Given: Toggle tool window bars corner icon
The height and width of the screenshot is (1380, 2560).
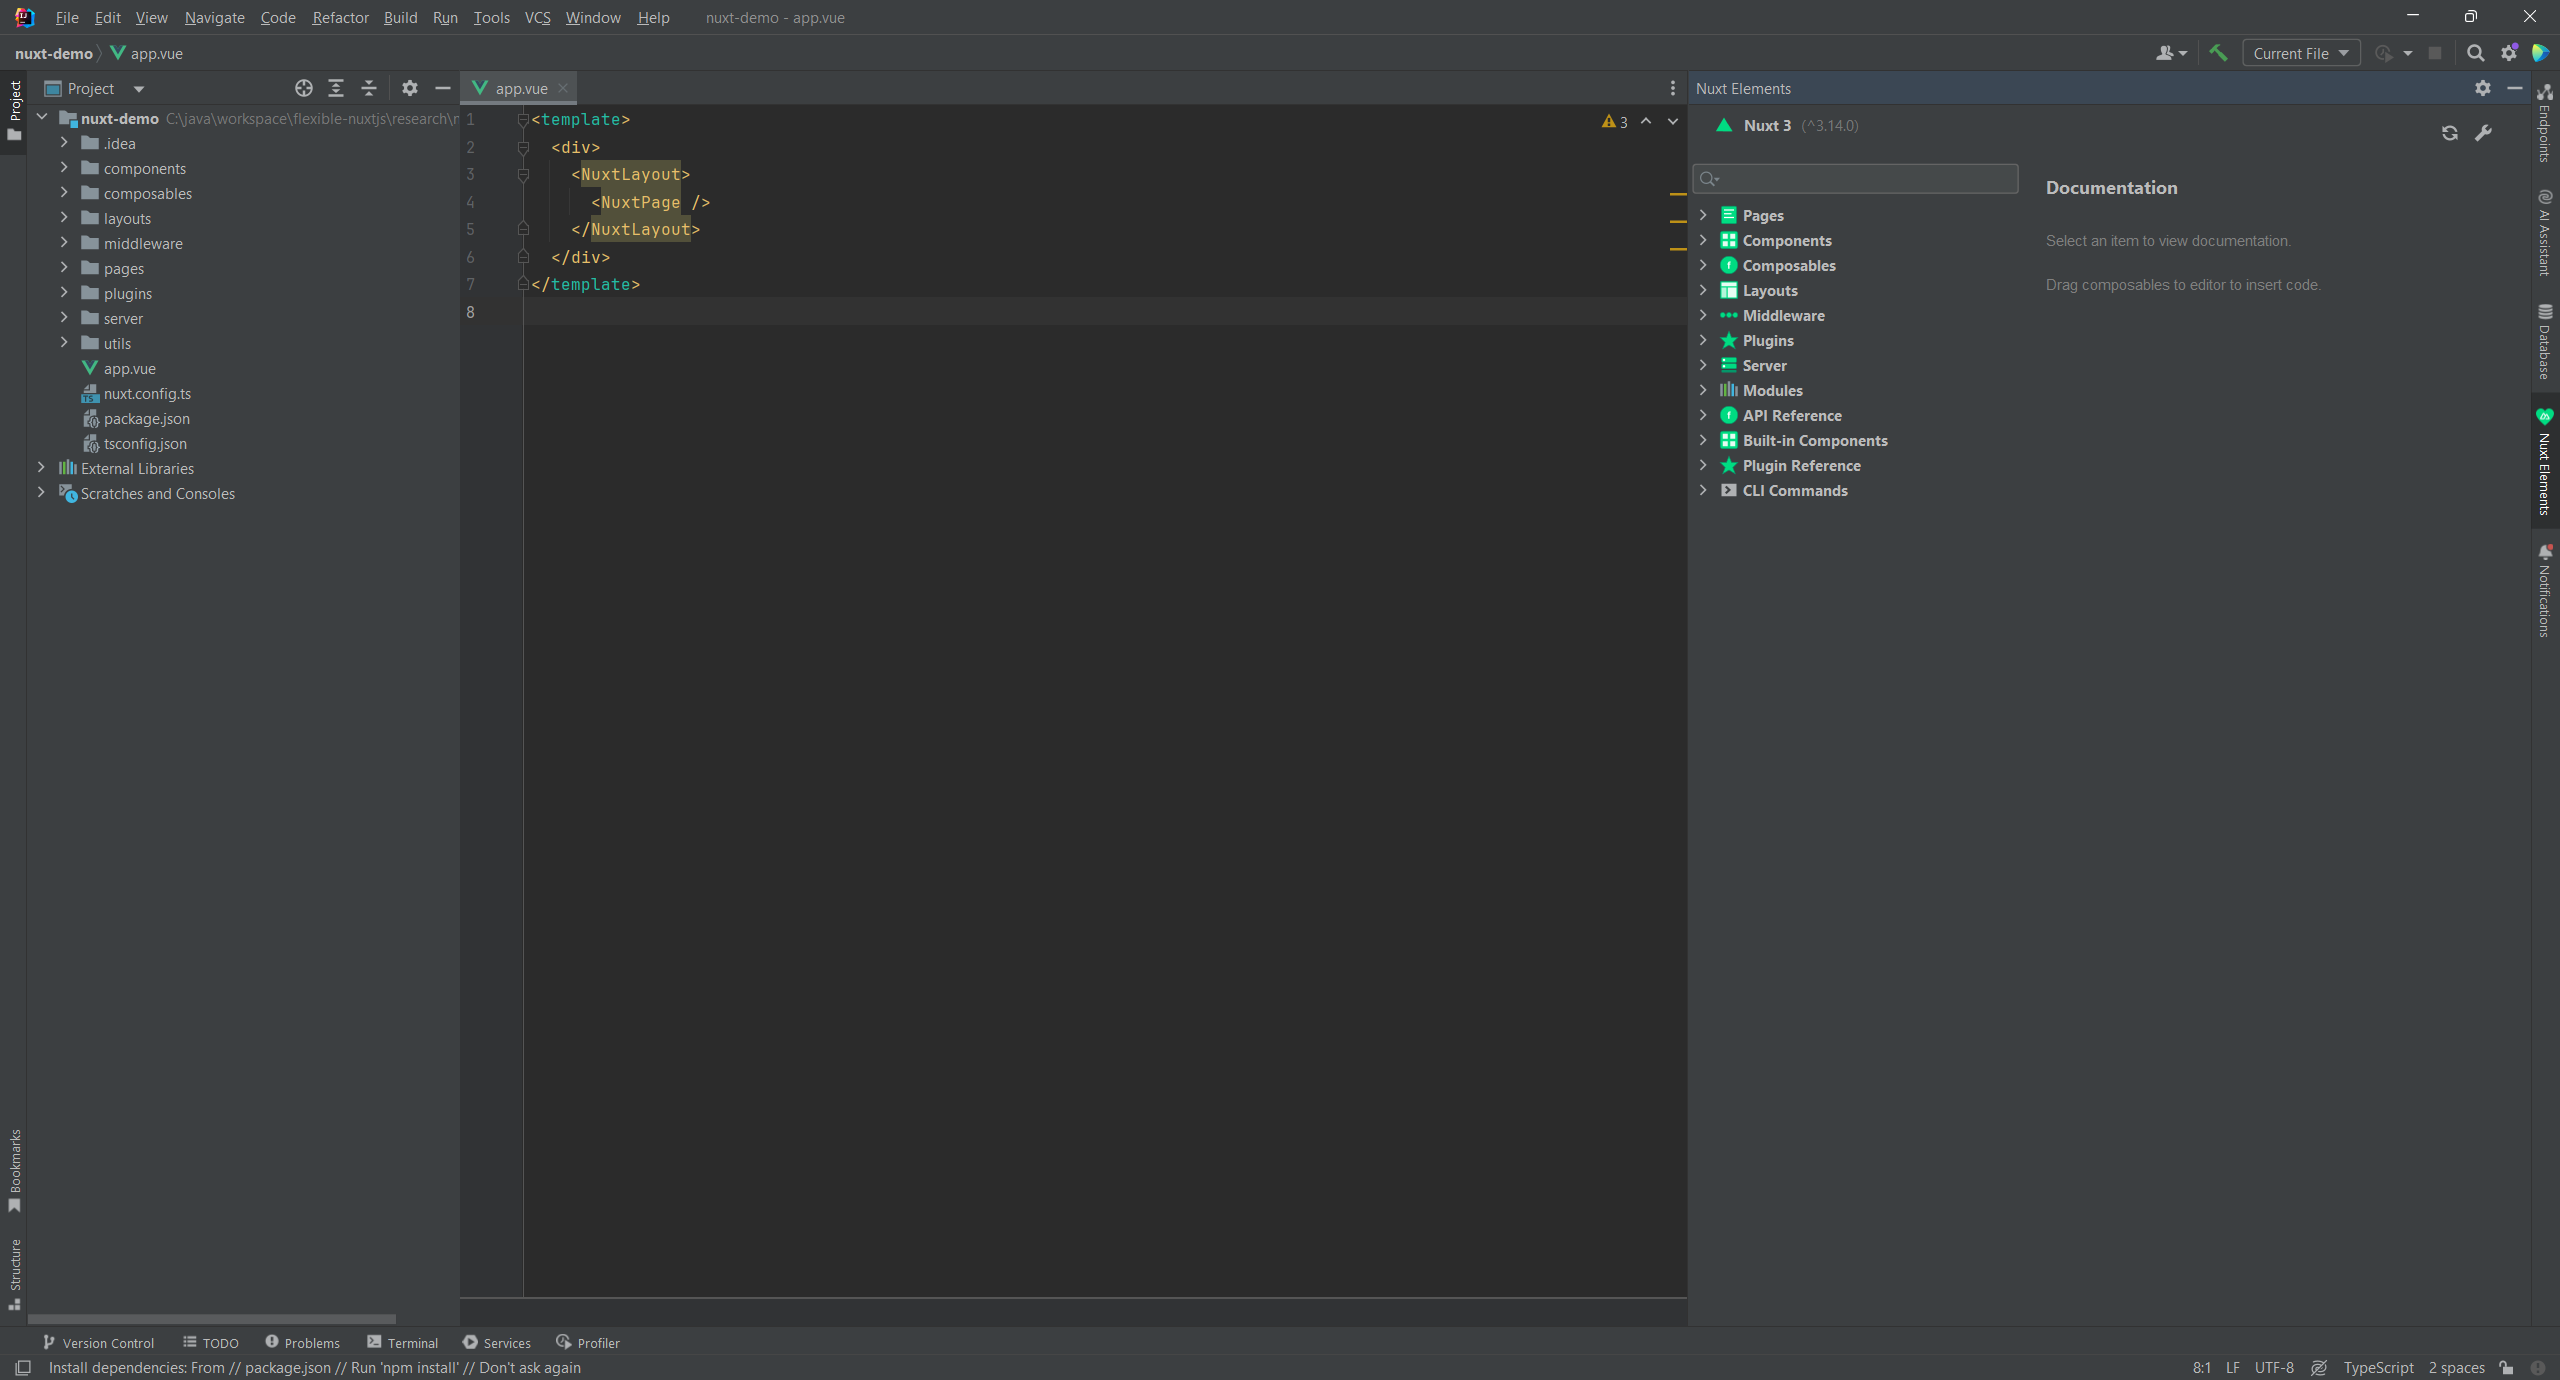Looking at the screenshot, I should [x=23, y=1367].
